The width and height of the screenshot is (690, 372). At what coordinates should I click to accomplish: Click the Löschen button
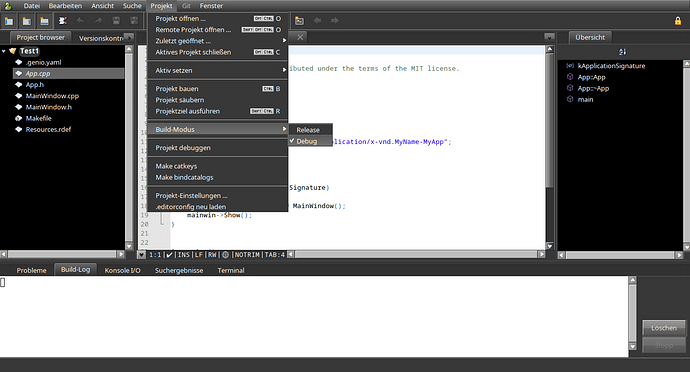[x=664, y=328]
